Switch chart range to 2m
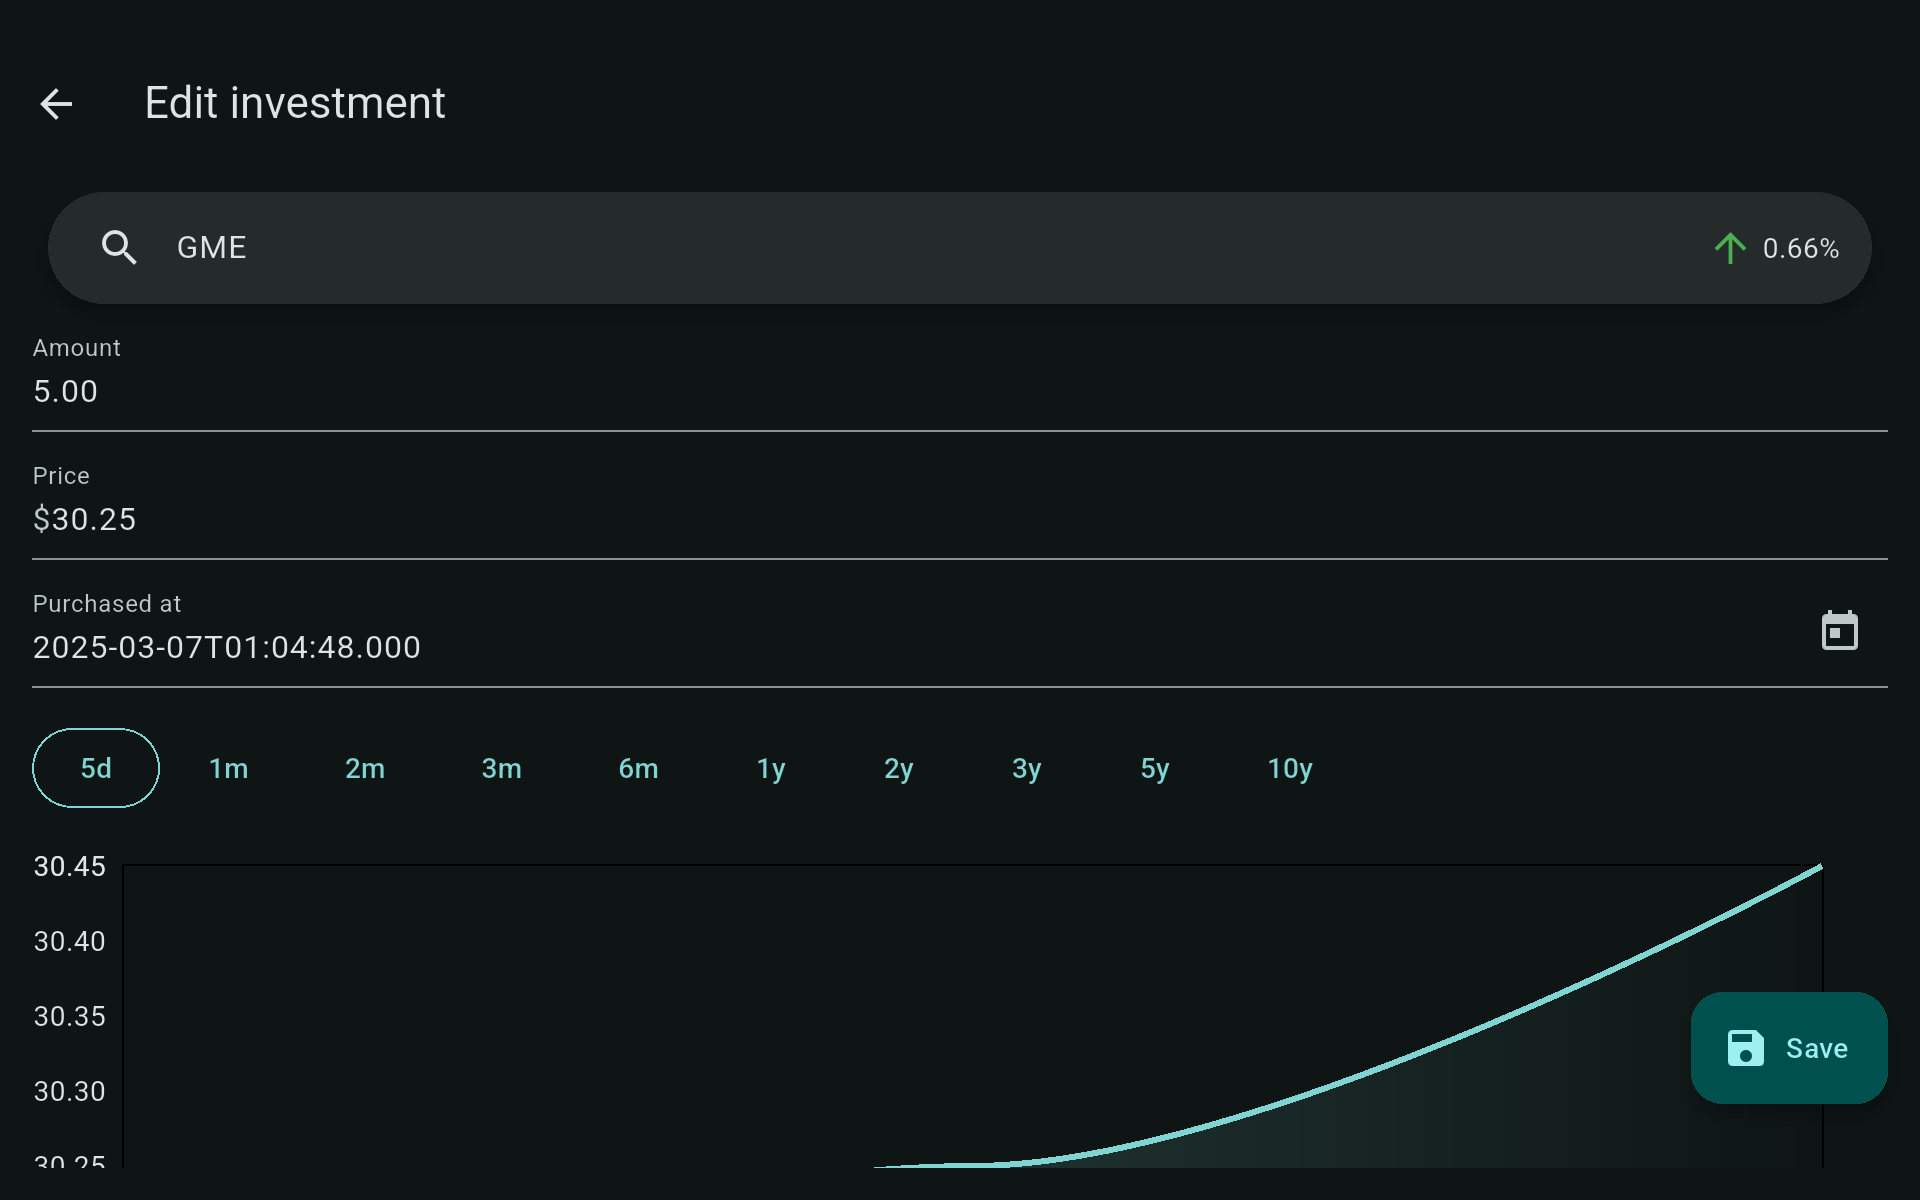The width and height of the screenshot is (1920, 1200). [365, 768]
